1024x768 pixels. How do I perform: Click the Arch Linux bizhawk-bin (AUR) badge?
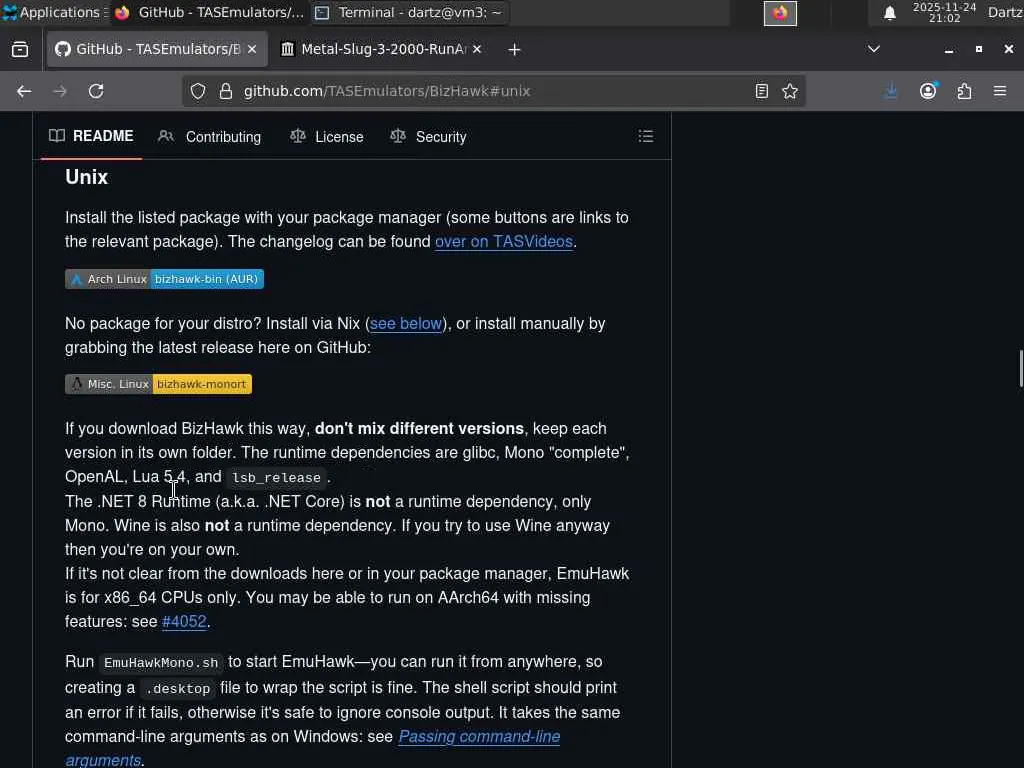165,279
